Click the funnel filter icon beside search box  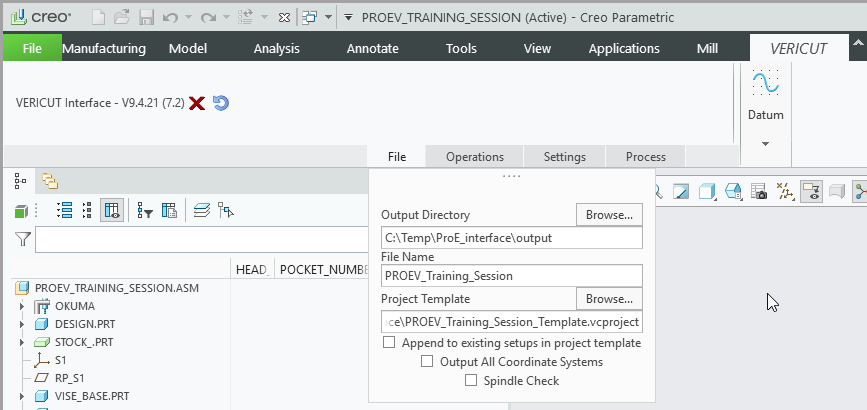coord(23,239)
